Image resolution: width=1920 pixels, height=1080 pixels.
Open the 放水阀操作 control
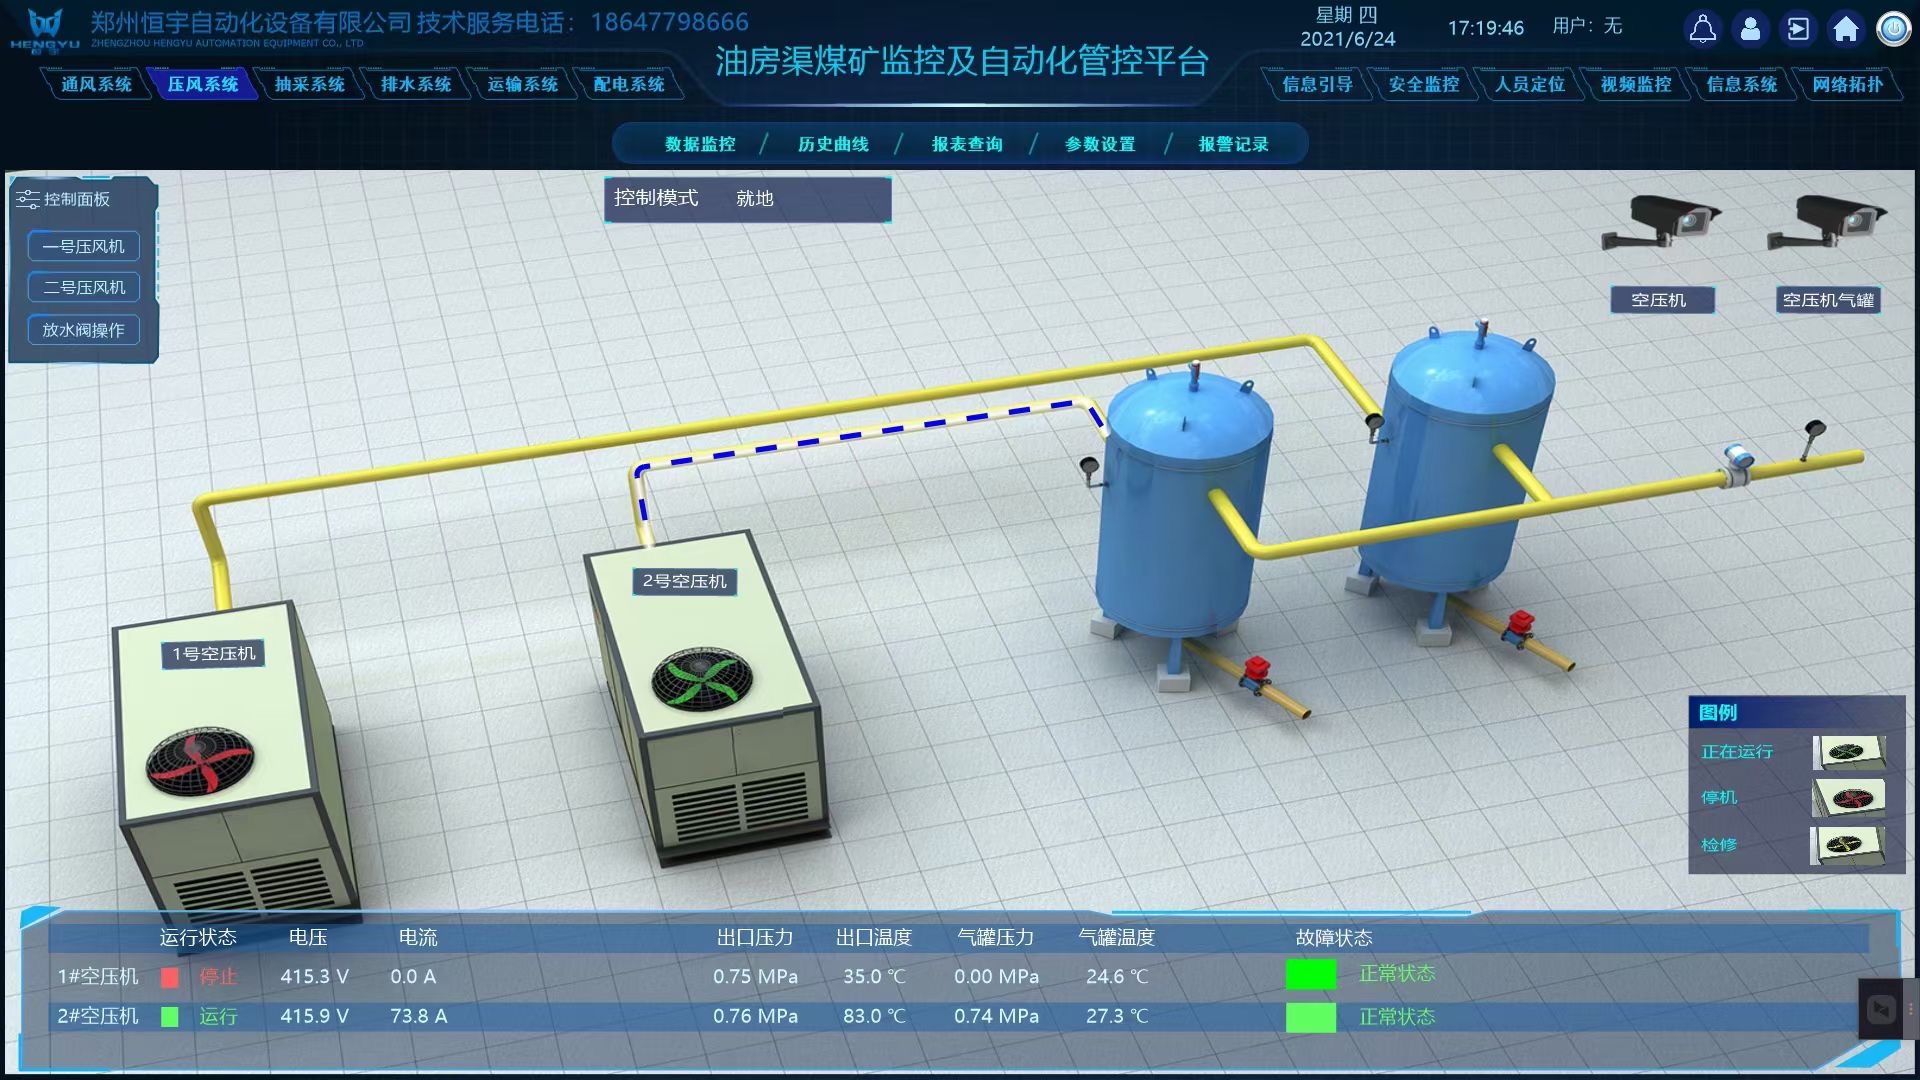[84, 330]
